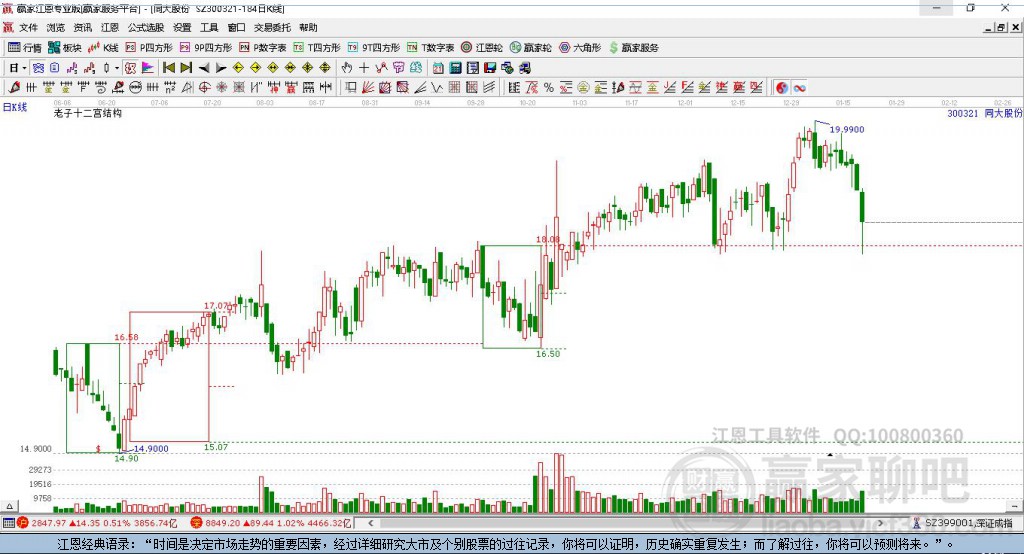Select the rectangle box drawing tool
This screenshot has width=1024, height=554.
pyautogui.click(x=351, y=88)
